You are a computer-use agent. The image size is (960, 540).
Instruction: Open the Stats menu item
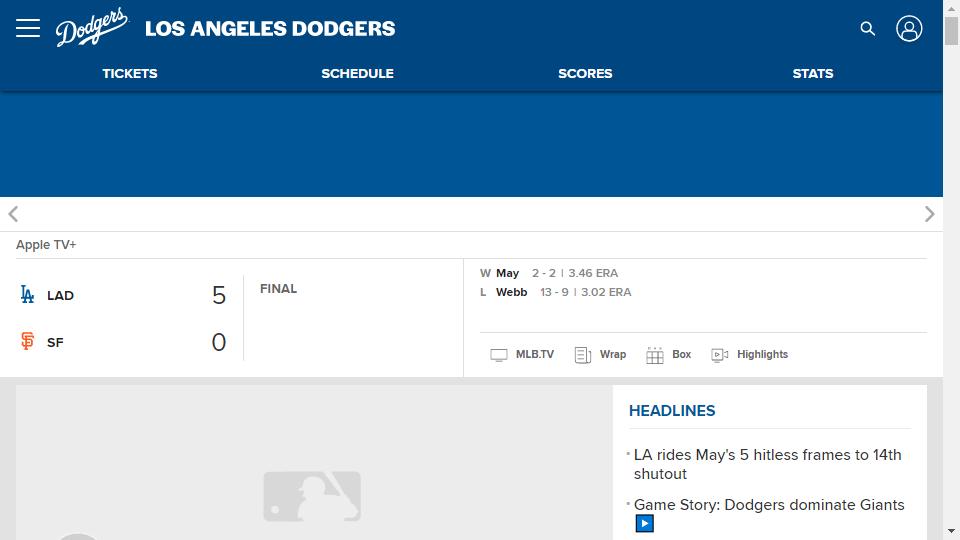coord(813,73)
